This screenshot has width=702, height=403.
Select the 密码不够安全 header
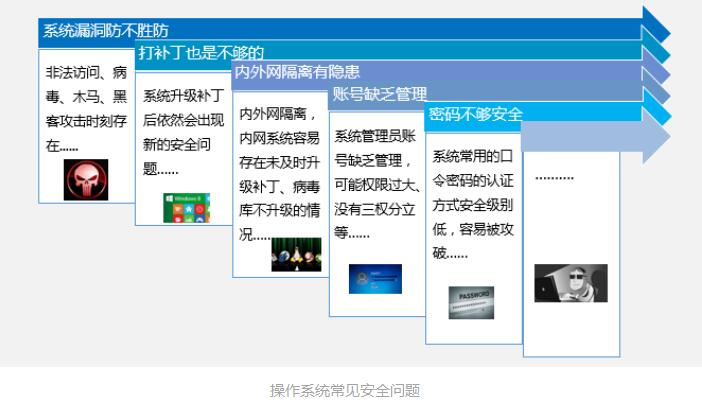tap(475, 114)
